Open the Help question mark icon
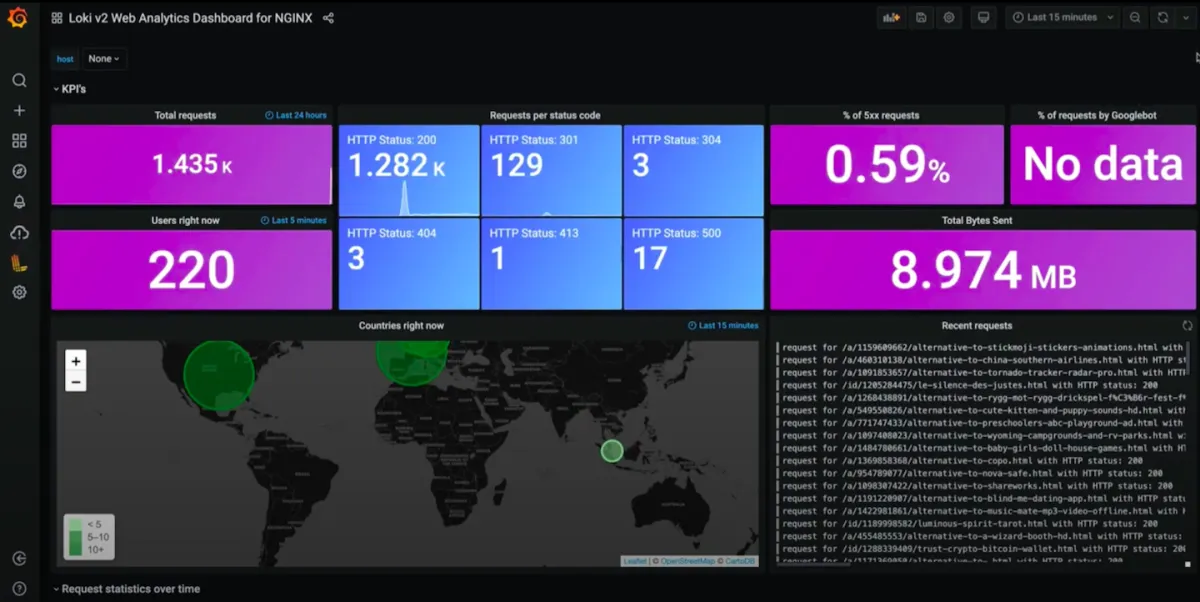This screenshot has width=1200, height=602. coord(19,588)
